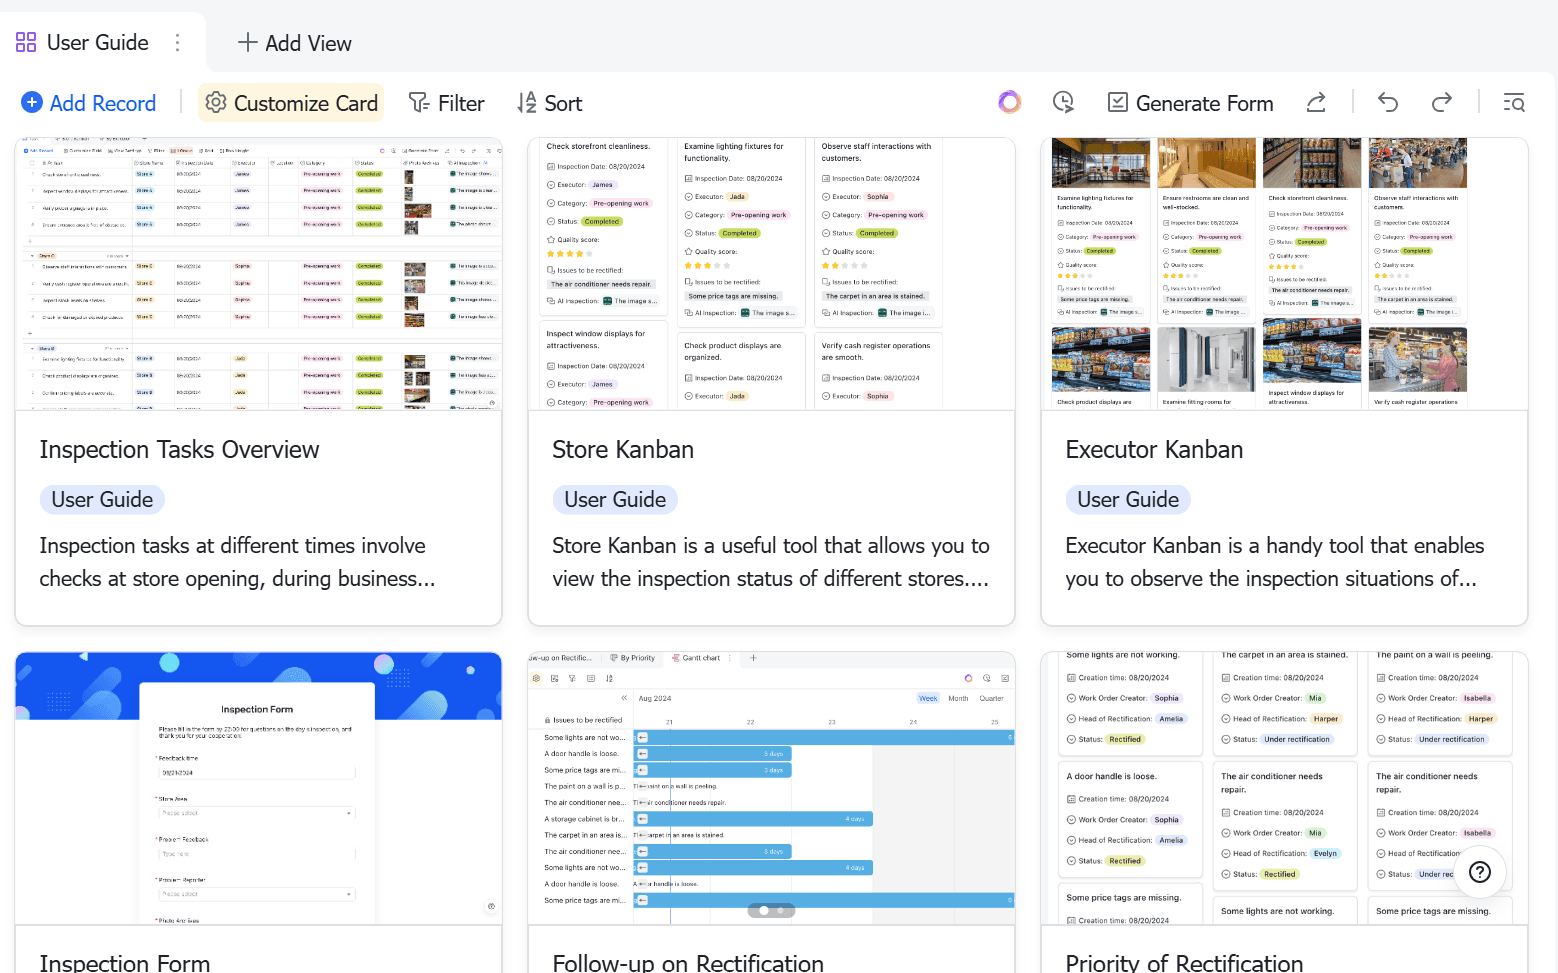Open the clock history icon
This screenshot has height=973, width=1558.
click(1063, 102)
